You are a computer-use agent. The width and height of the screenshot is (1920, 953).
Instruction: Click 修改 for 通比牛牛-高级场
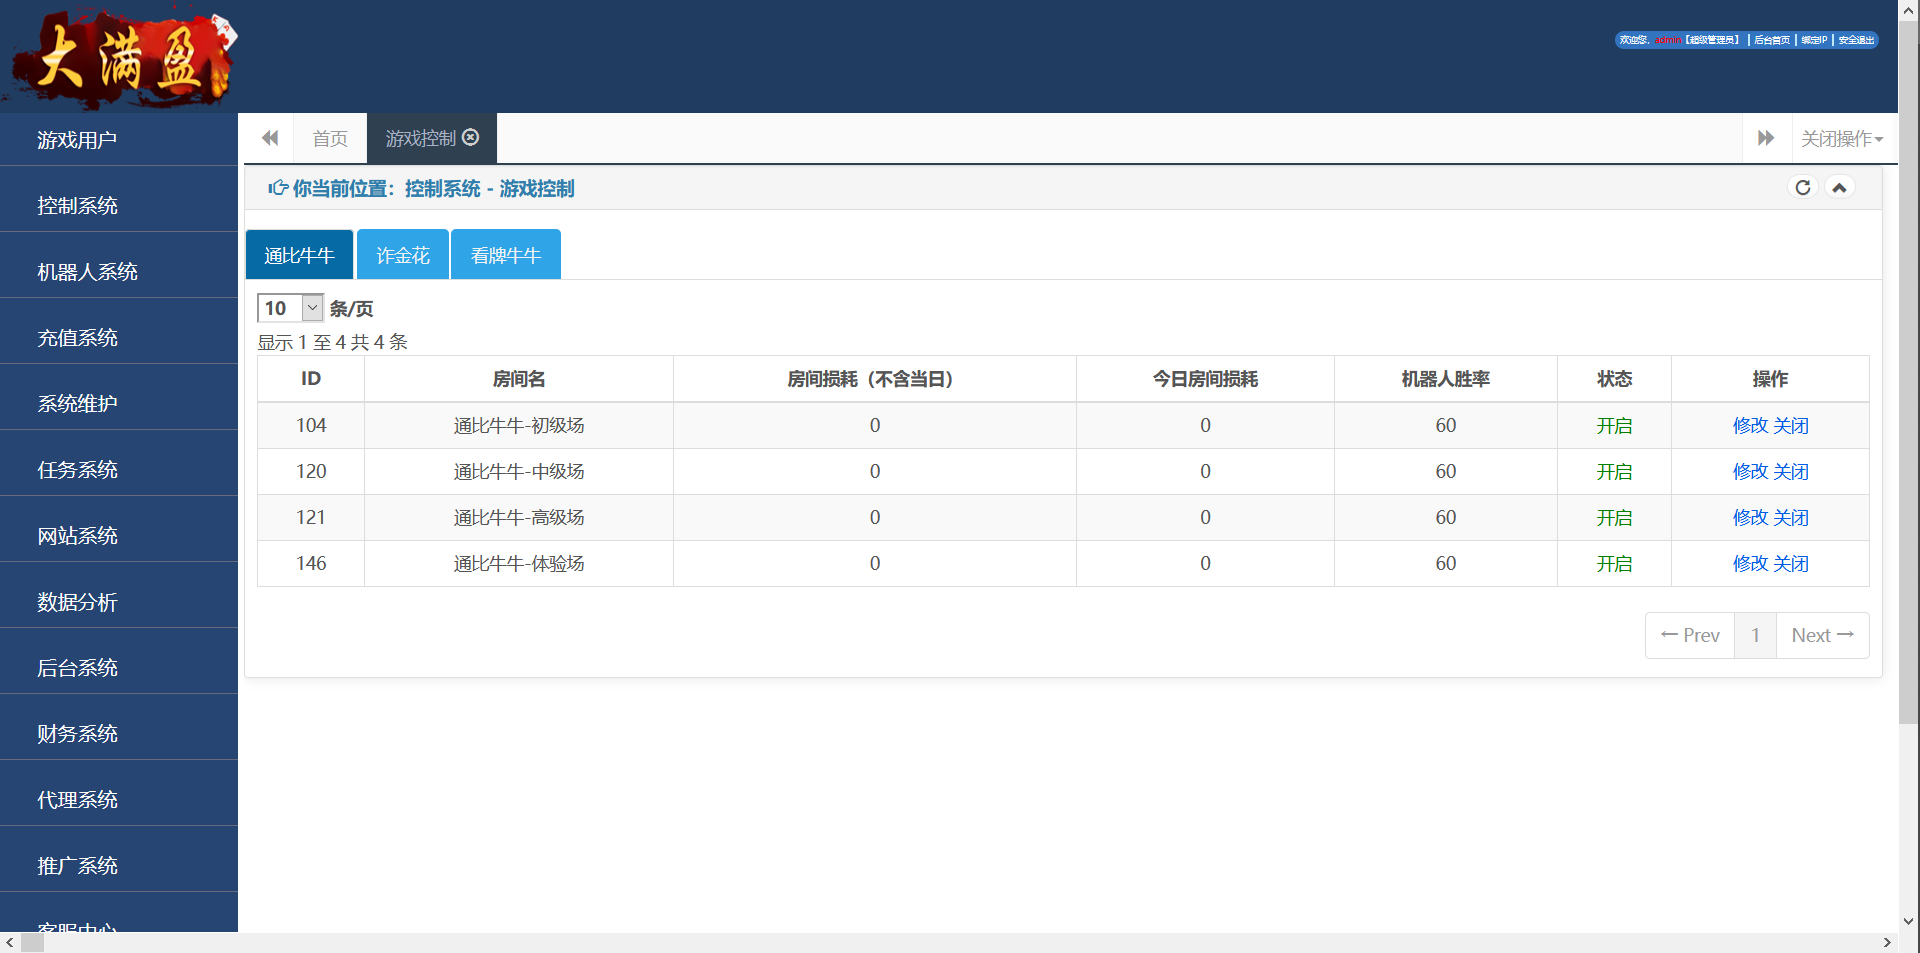[1750, 518]
